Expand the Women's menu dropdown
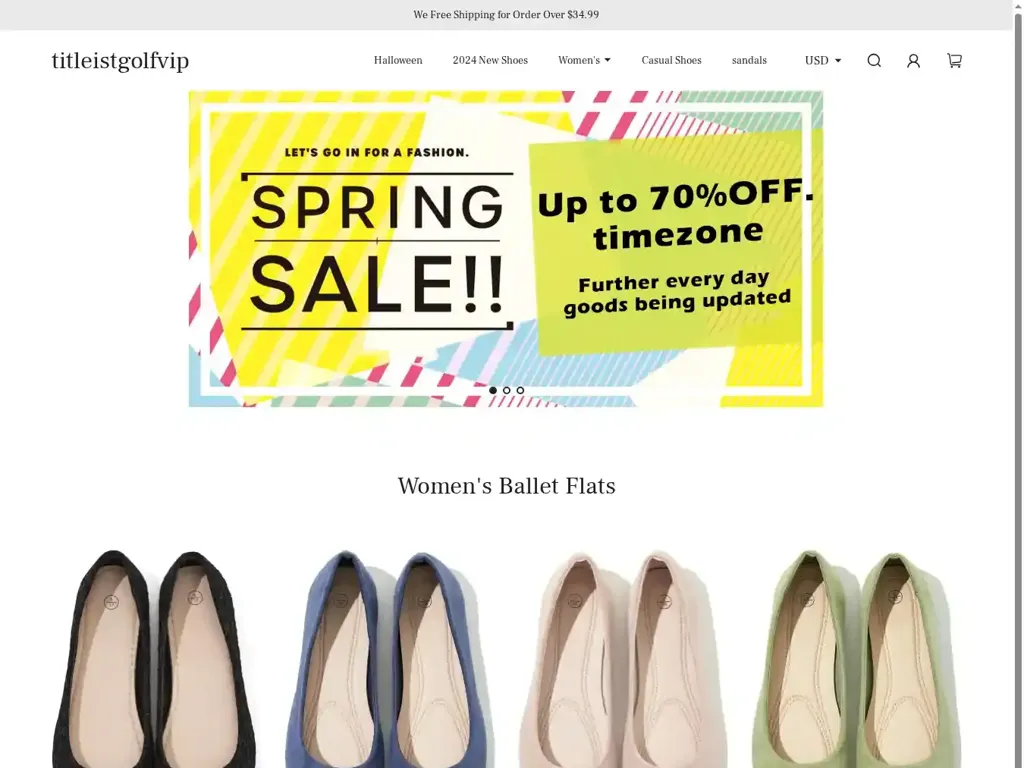1024x768 pixels. click(x=584, y=60)
